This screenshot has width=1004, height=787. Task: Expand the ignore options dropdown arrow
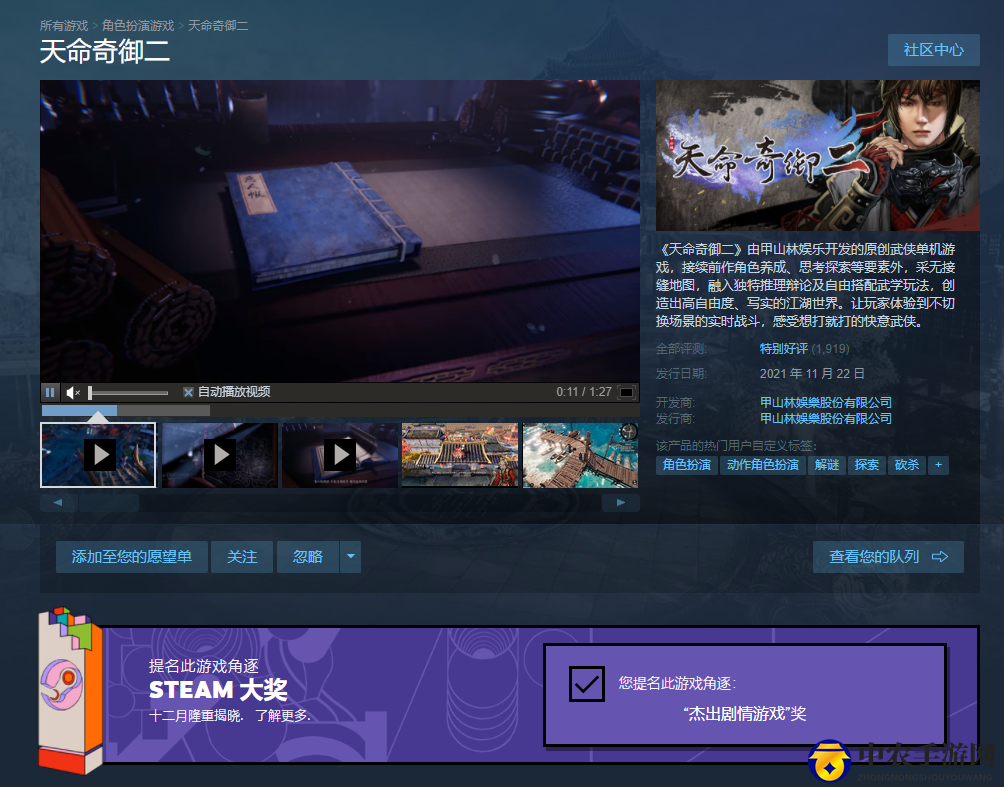click(350, 557)
